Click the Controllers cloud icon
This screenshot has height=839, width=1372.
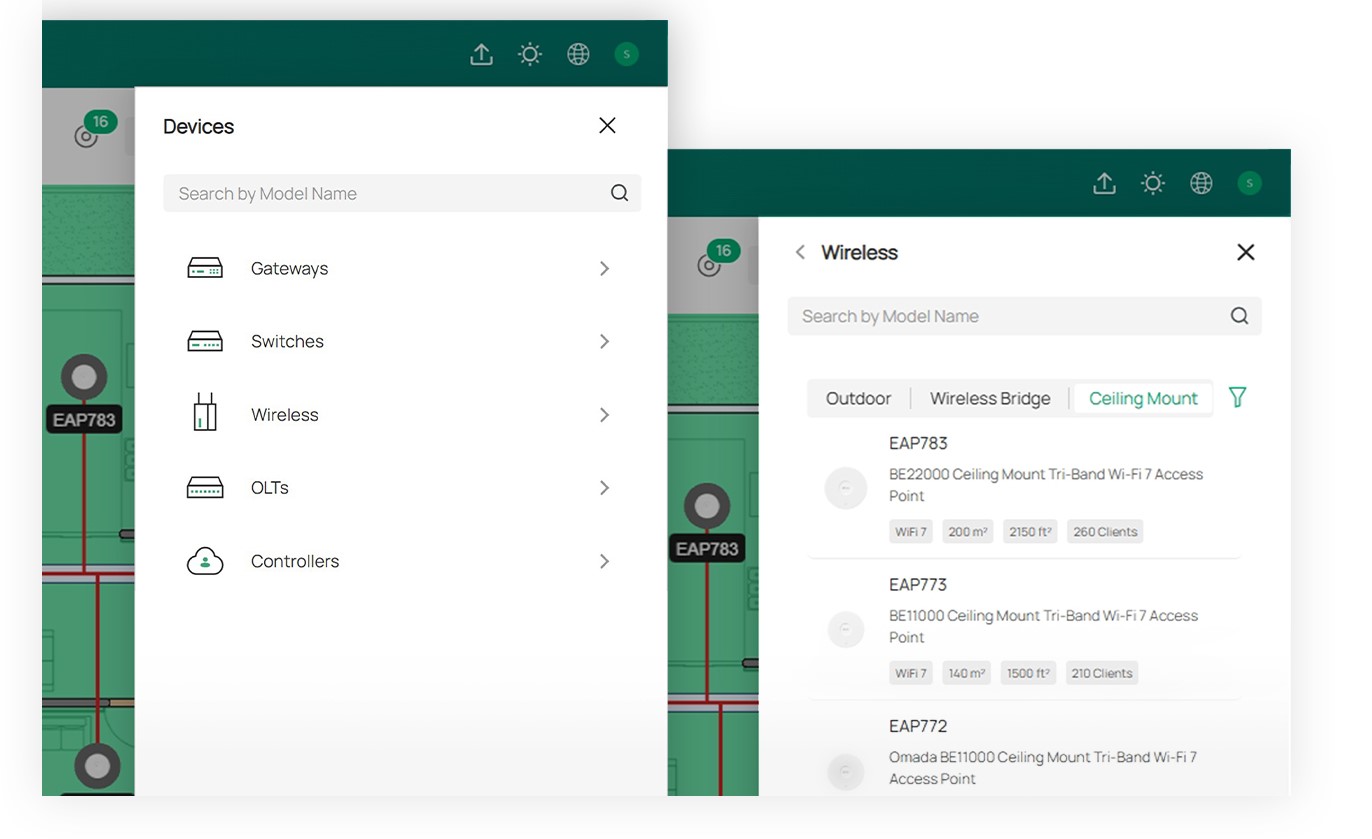point(205,561)
